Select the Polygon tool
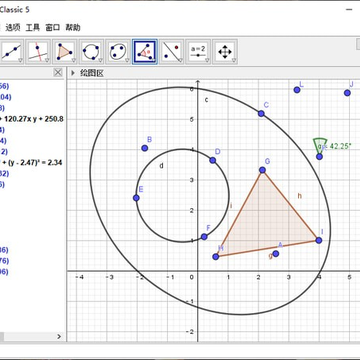The width and height of the screenshot is (360, 360). 65,52
